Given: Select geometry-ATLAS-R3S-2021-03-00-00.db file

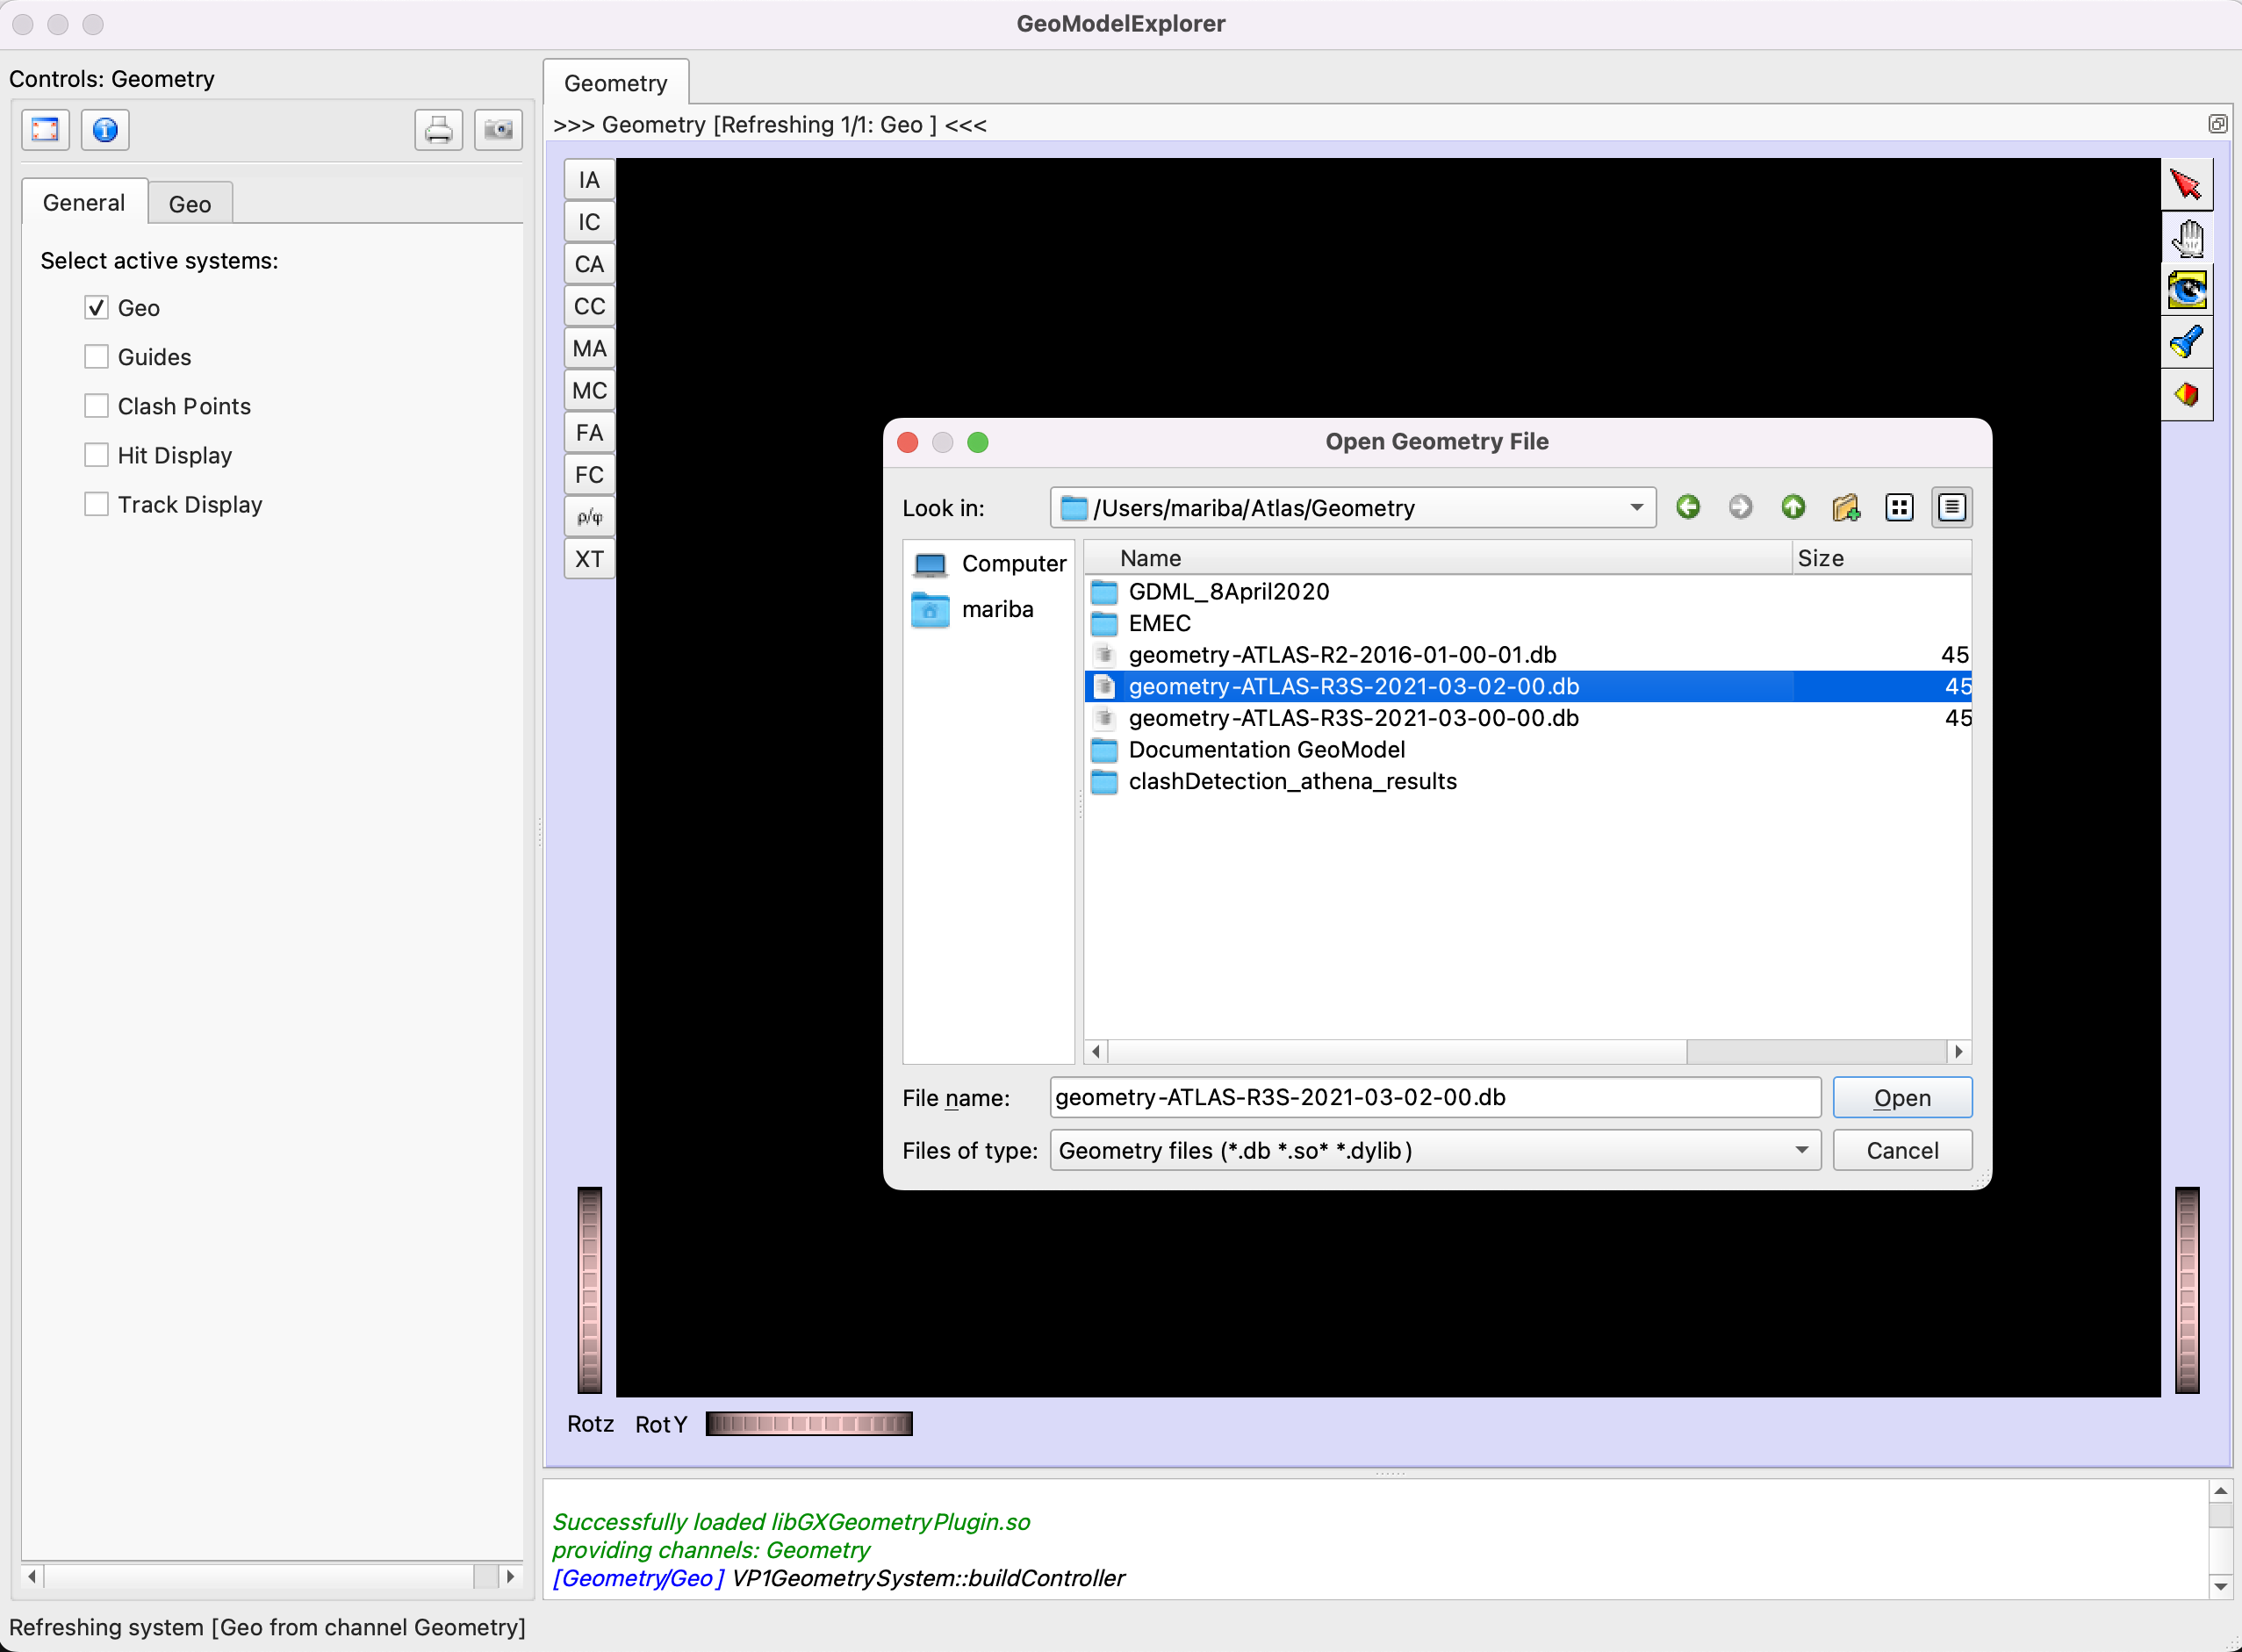Looking at the screenshot, I should tap(1528, 718).
